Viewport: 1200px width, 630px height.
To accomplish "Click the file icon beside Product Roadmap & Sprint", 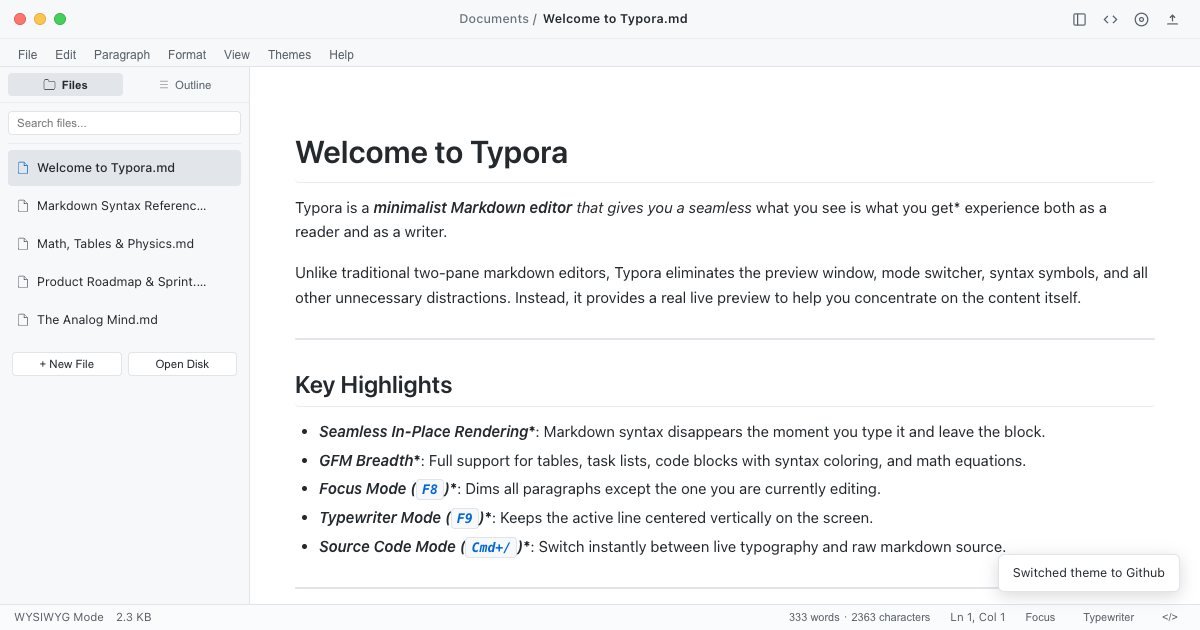I will (23, 282).
